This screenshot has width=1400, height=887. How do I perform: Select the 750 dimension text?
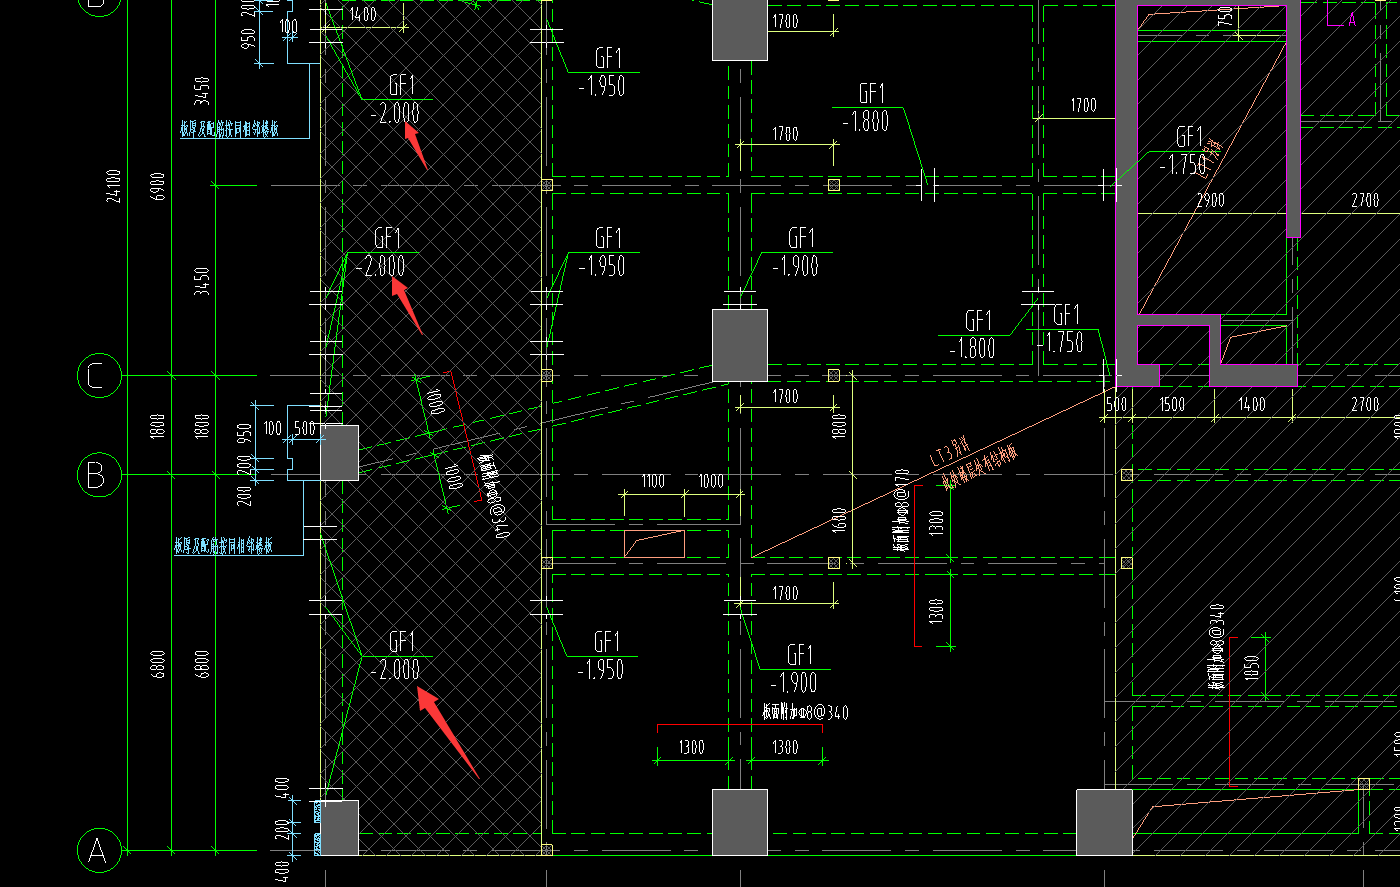tap(1225, 16)
